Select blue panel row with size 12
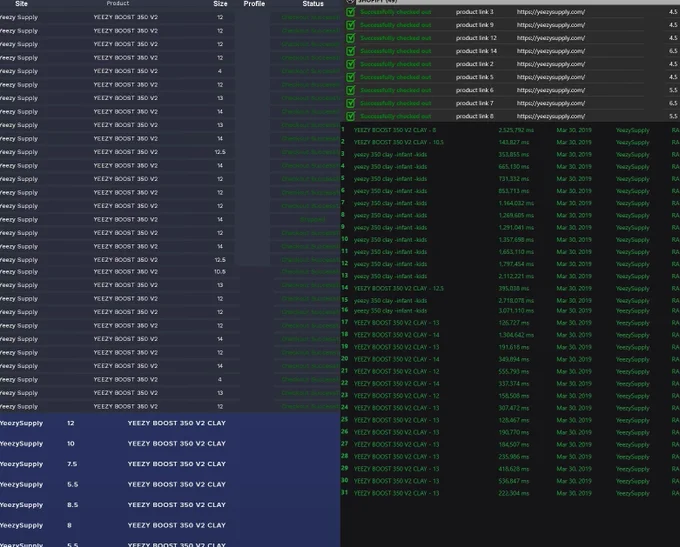 [x=170, y=423]
